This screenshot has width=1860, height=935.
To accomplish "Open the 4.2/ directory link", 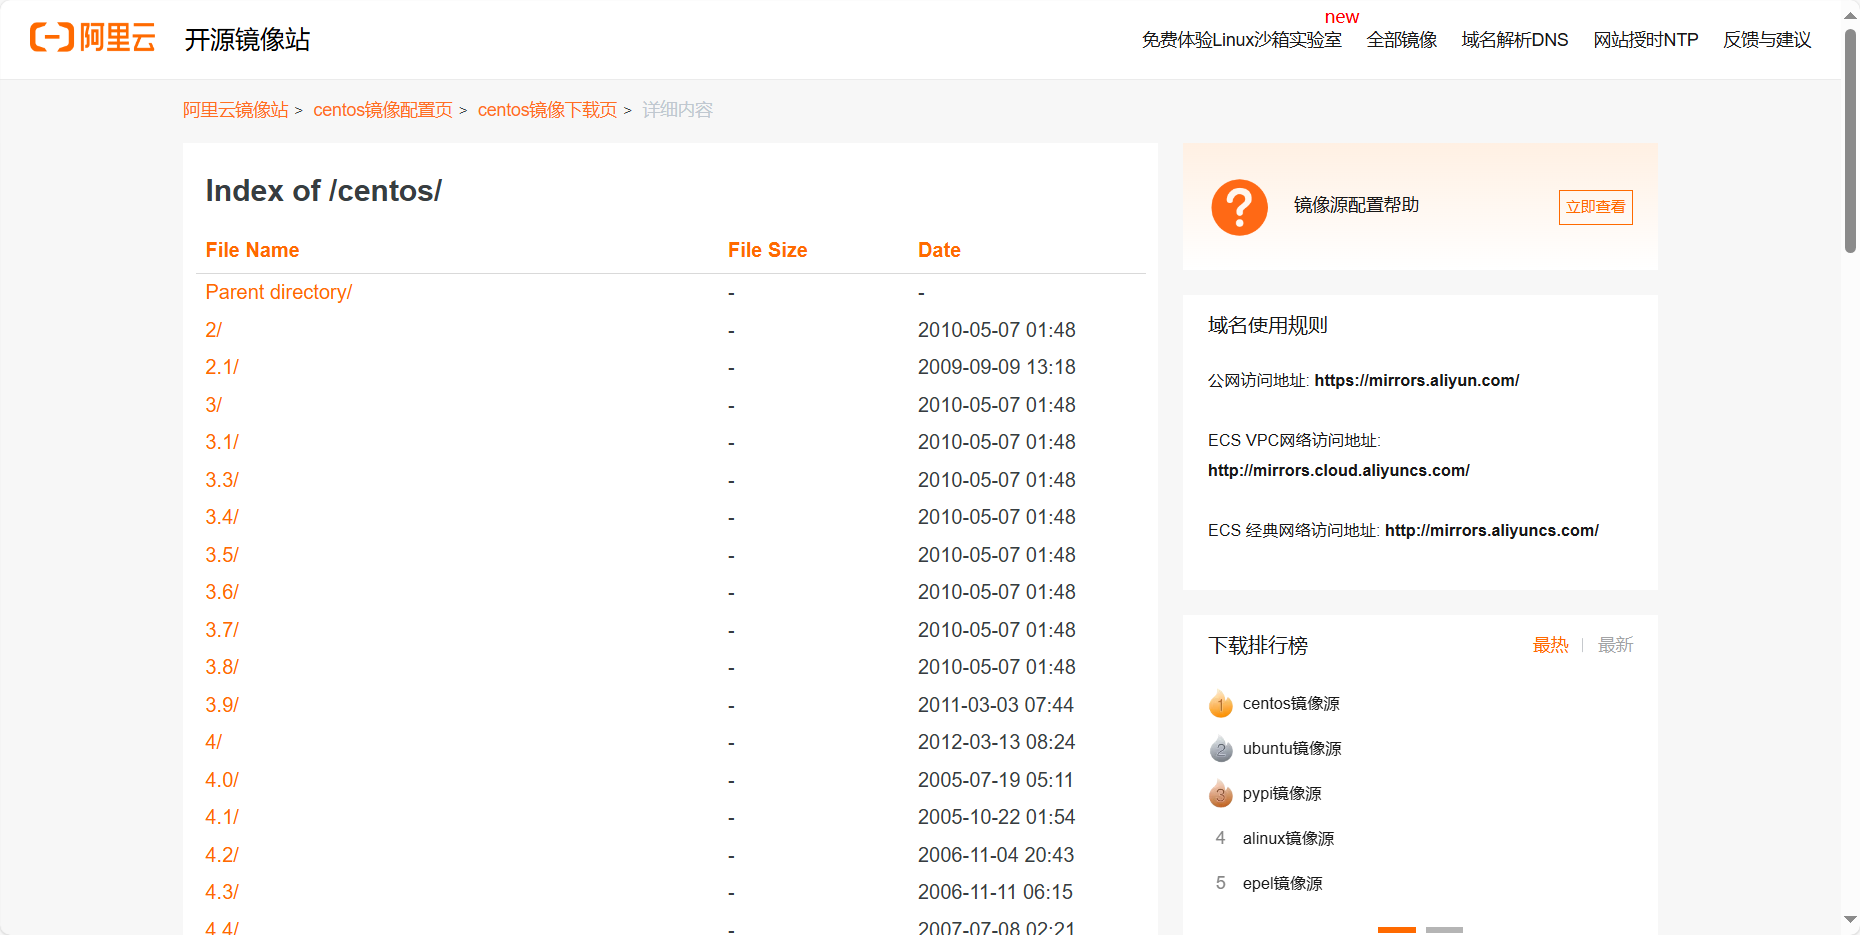I will [222, 855].
